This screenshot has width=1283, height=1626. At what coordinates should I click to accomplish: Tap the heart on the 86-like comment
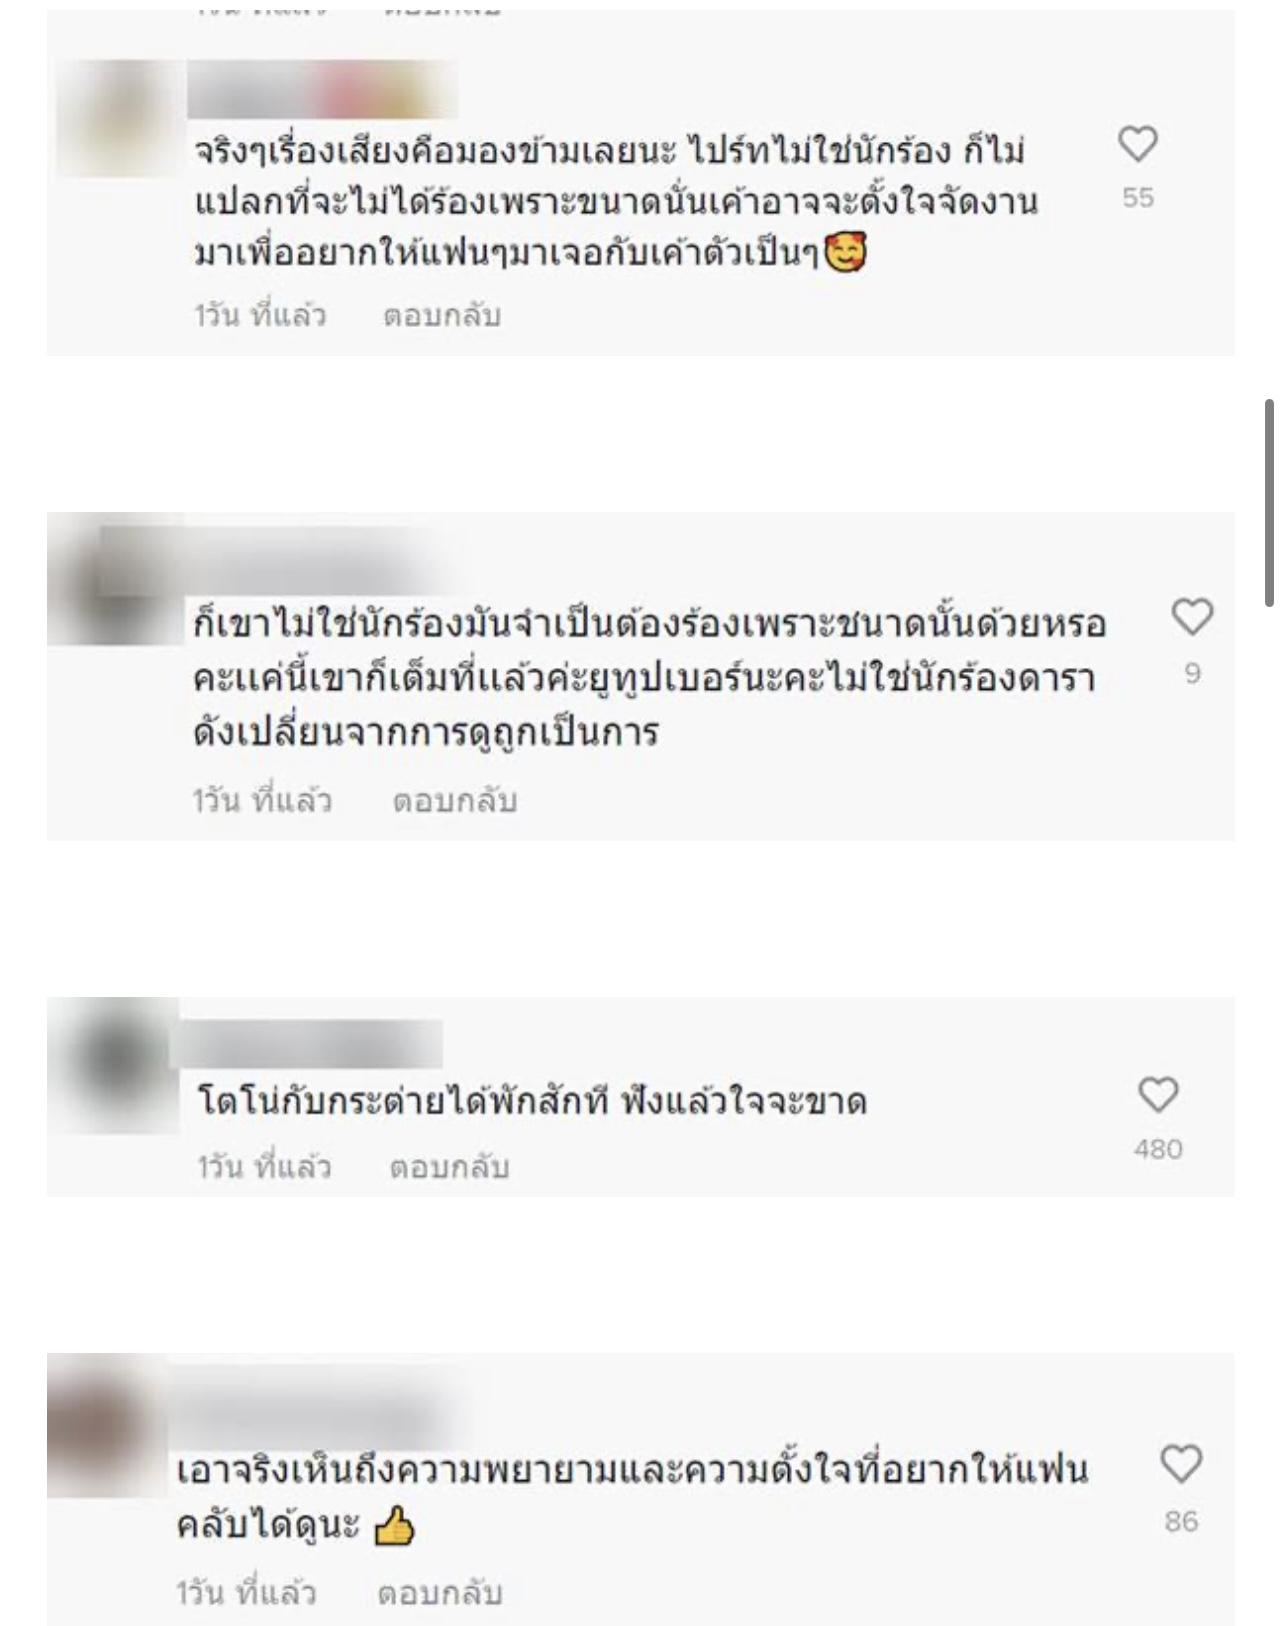(x=1181, y=1465)
